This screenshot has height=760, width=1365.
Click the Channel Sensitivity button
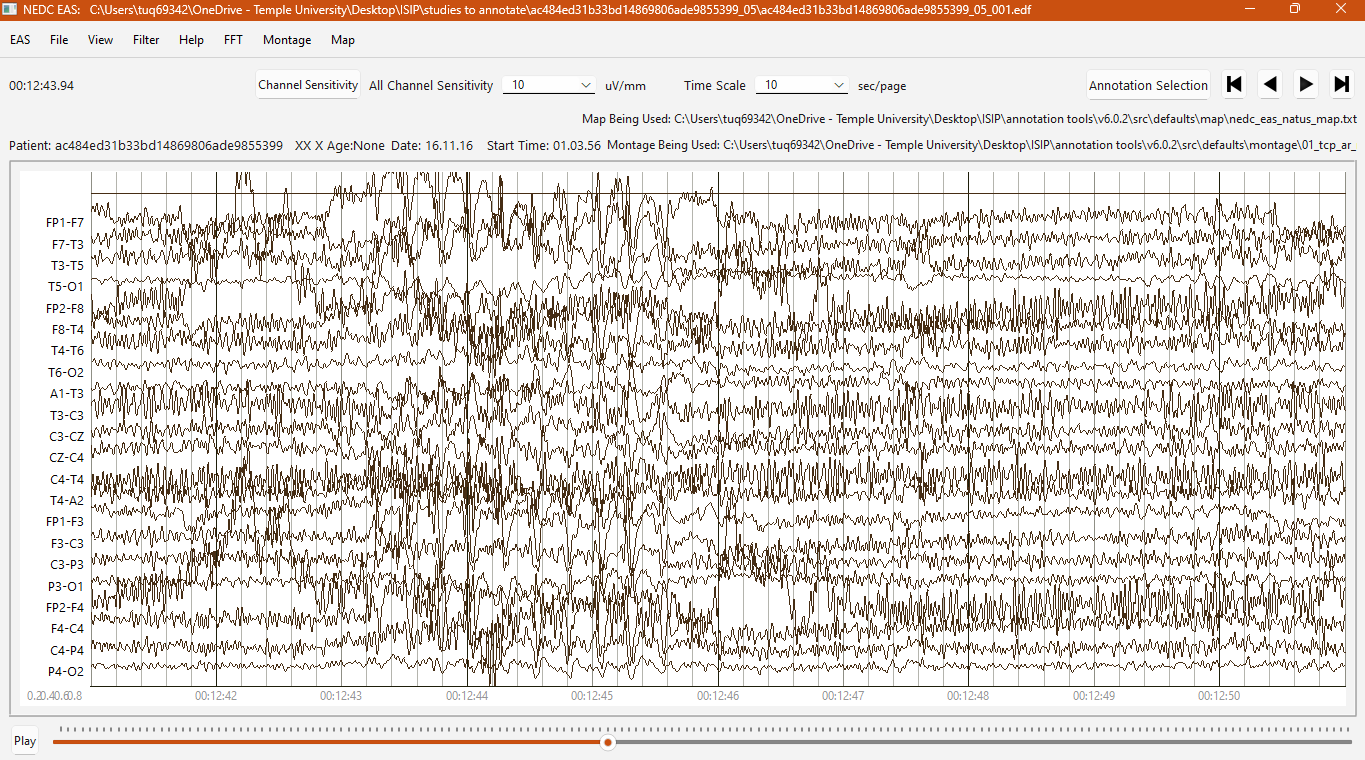coord(308,85)
